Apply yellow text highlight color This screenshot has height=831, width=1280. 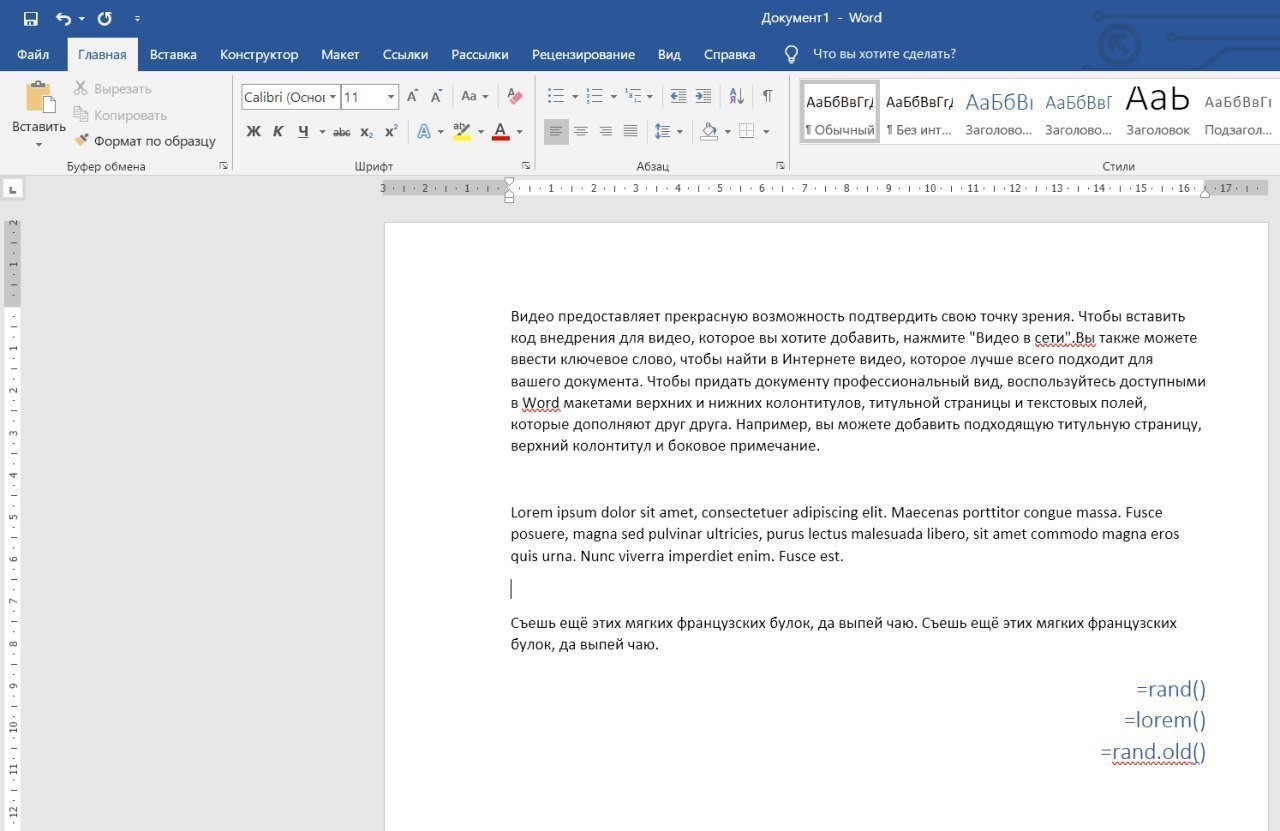point(461,131)
